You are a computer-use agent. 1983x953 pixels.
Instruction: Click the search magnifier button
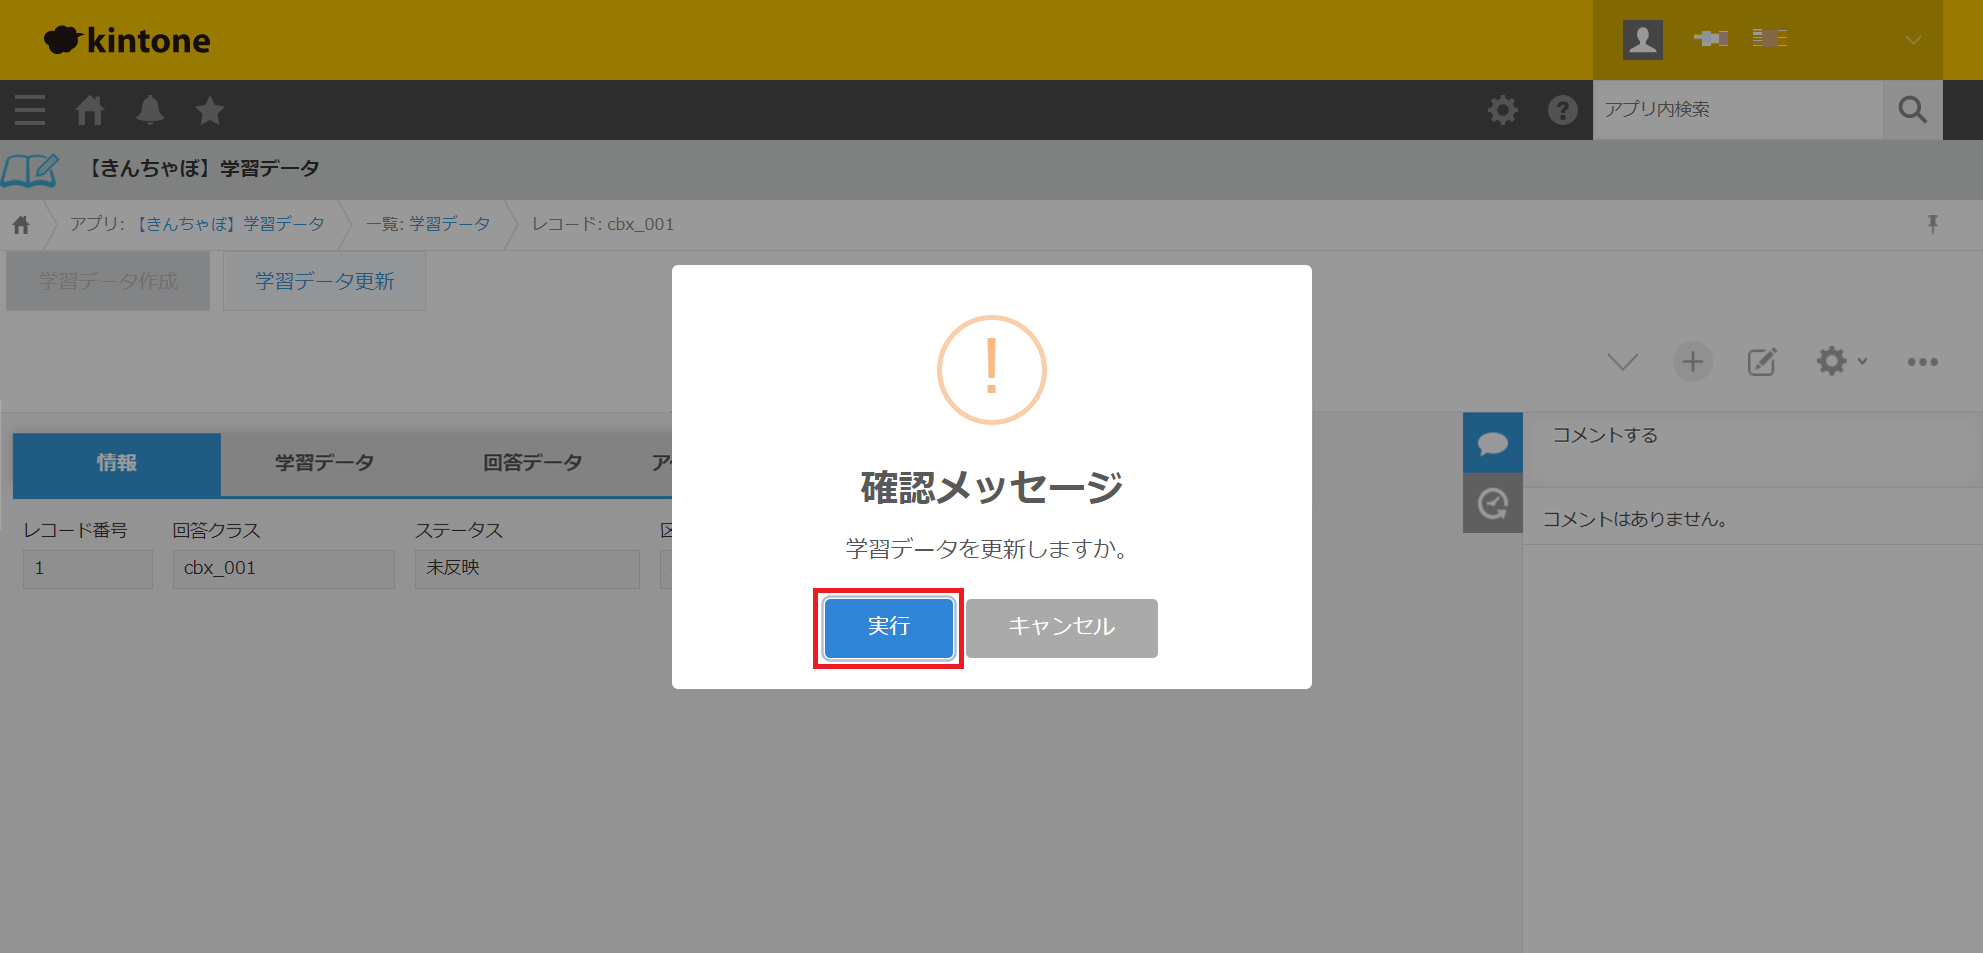coord(1912,110)
